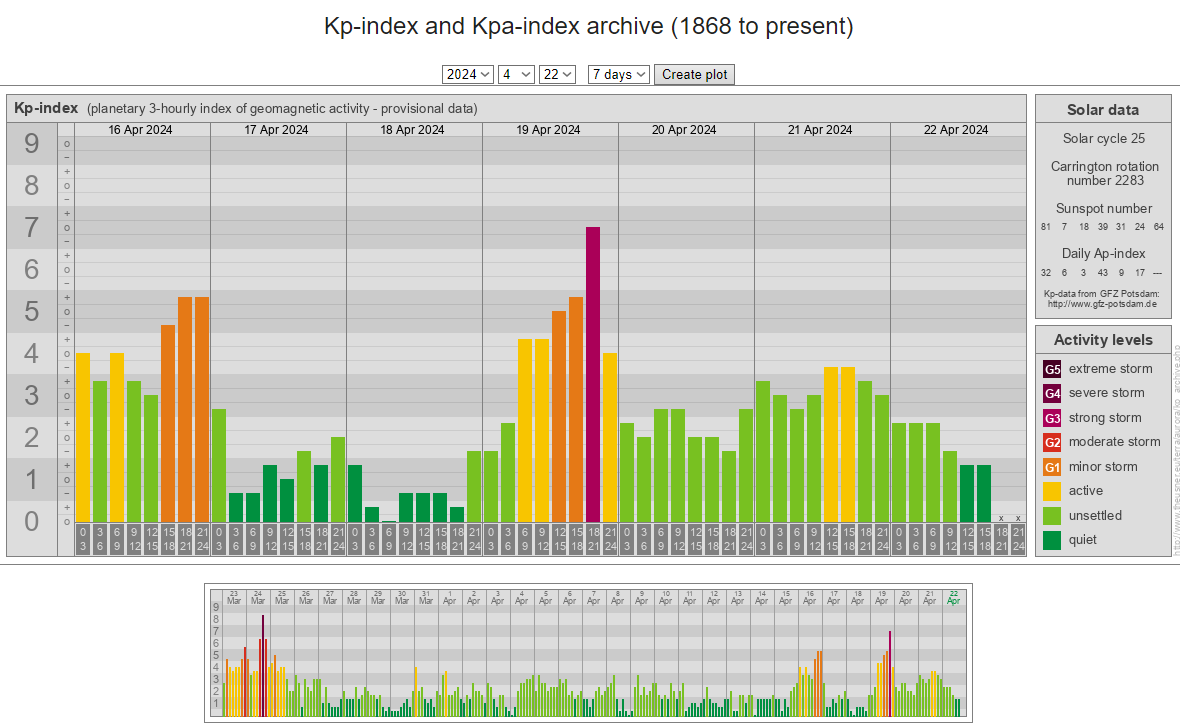
Task: Open the year dropdown showing 2024
Action: click(x=467, y=75)
